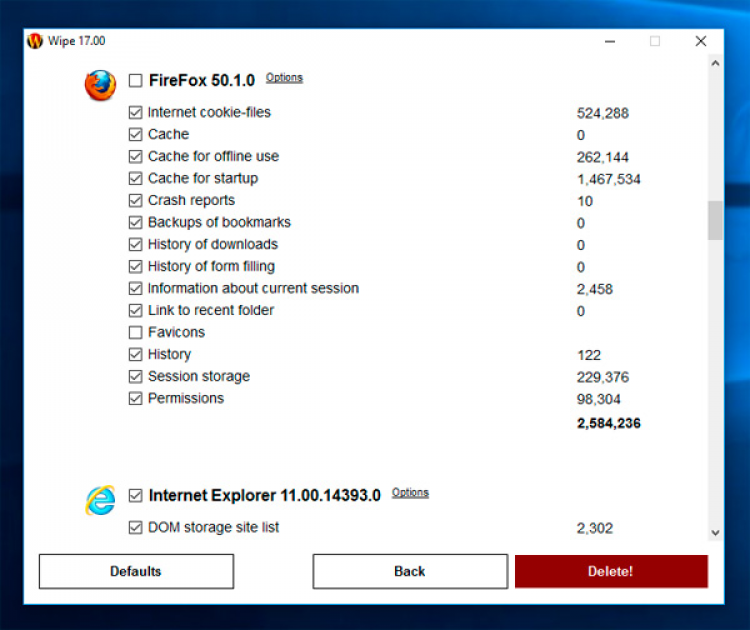The image size is (750, 630).
Task: Click the vertical scrollbar thumb
Action: 716,221
